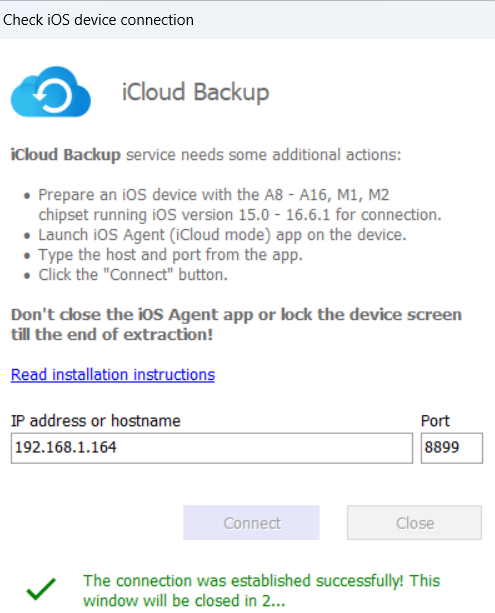Select the Port input field showing 8899
The height and width of the screenshot is (613, 495).
click(452, 448)
